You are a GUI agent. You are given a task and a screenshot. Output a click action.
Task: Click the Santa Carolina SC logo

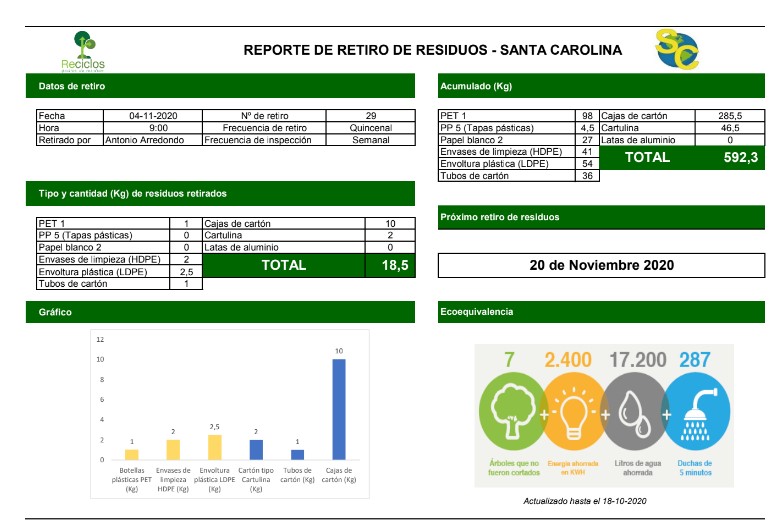[676, 50]
